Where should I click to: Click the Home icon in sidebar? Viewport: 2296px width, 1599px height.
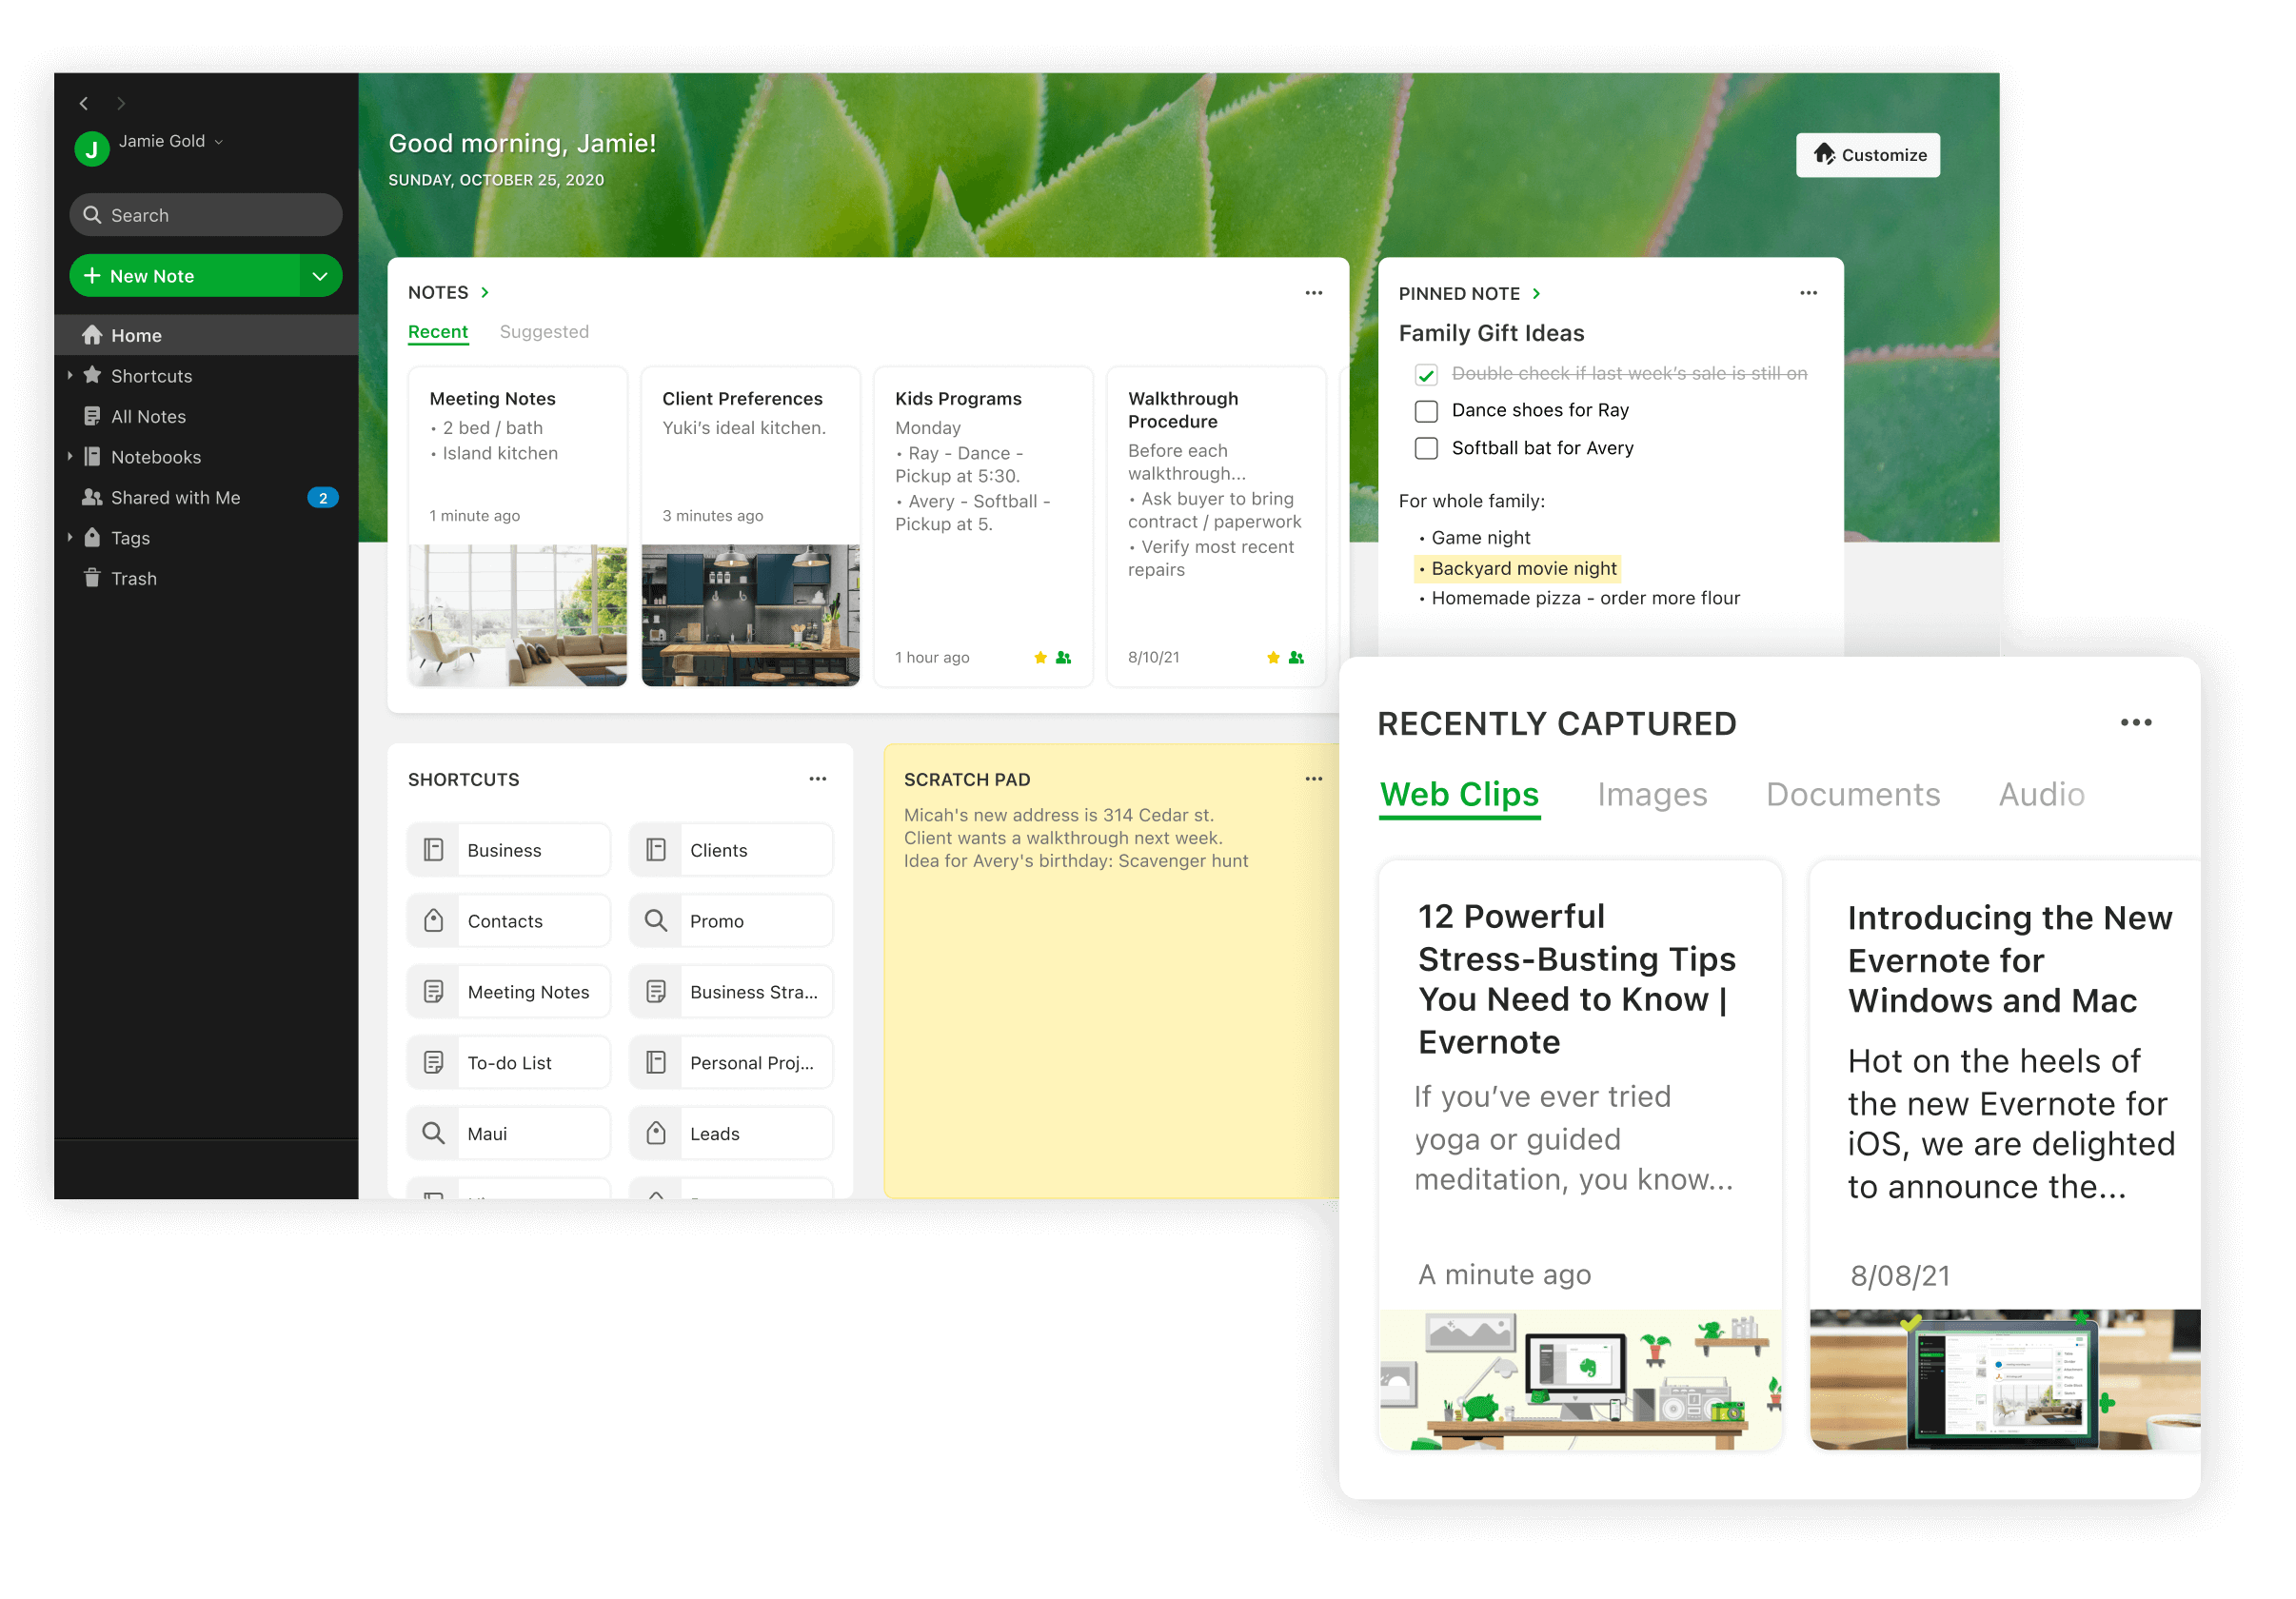(92, 335)
